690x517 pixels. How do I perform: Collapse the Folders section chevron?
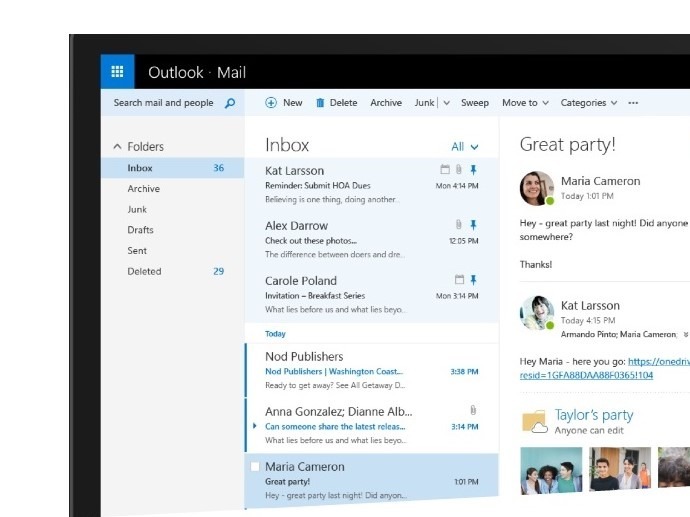click(117, 146)
